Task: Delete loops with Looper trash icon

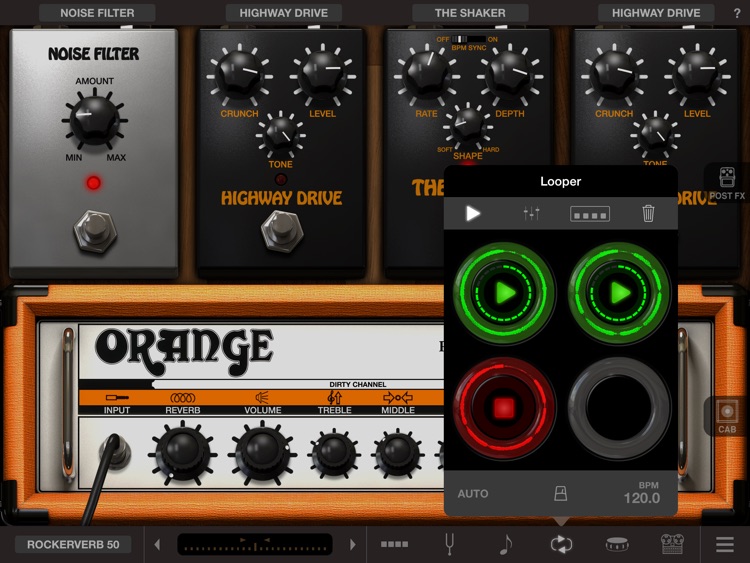Action: 648,213
